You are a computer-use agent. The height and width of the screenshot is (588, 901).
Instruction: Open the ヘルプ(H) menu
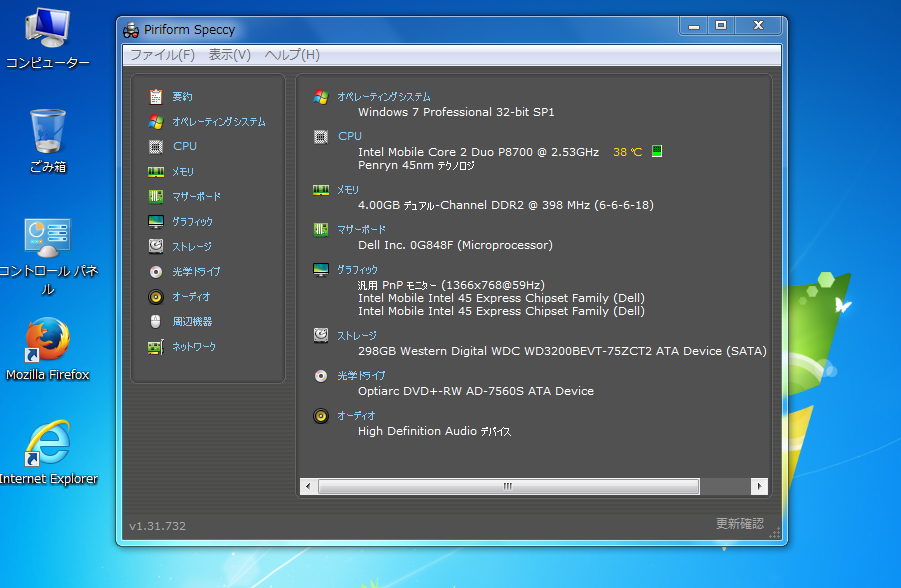(x=292, y=55)
